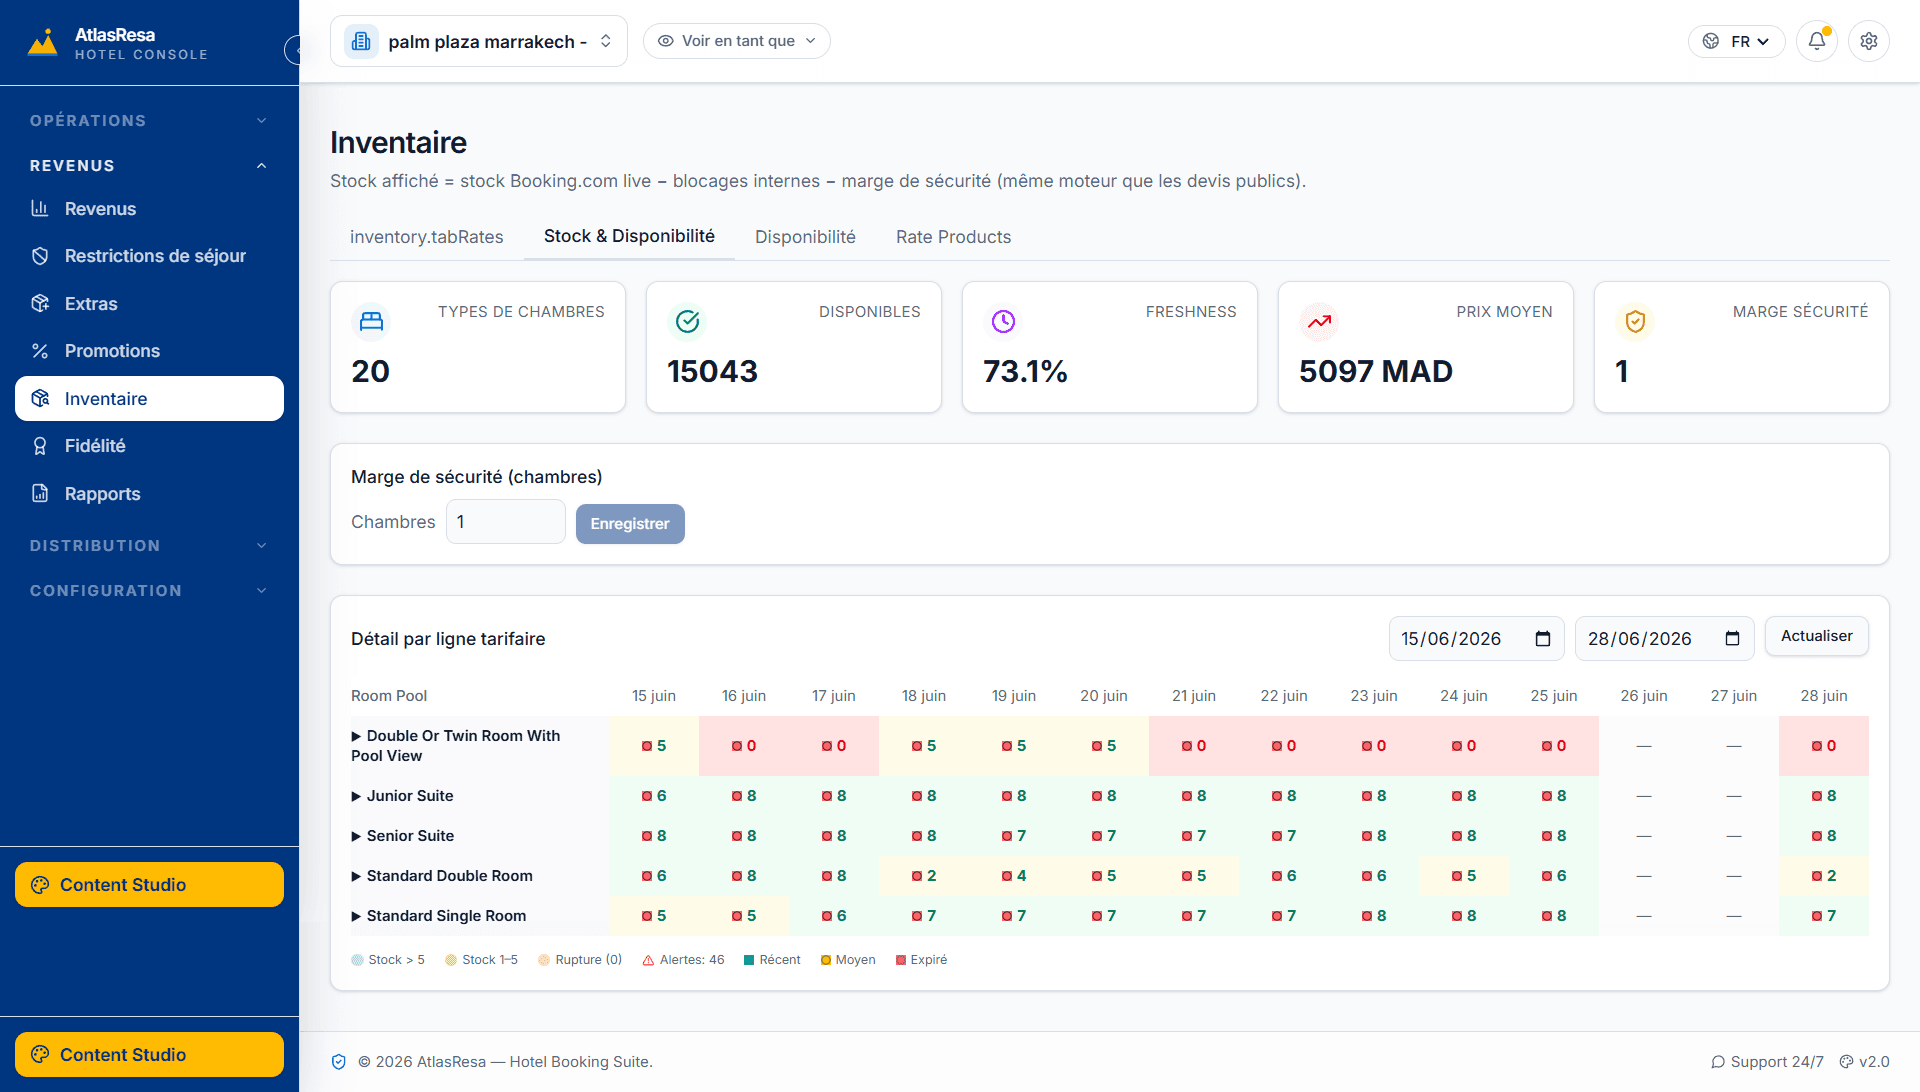1920x1092 pixels.
Task: Expand the Junior Suite row
Action: click(x=403, y=796)
